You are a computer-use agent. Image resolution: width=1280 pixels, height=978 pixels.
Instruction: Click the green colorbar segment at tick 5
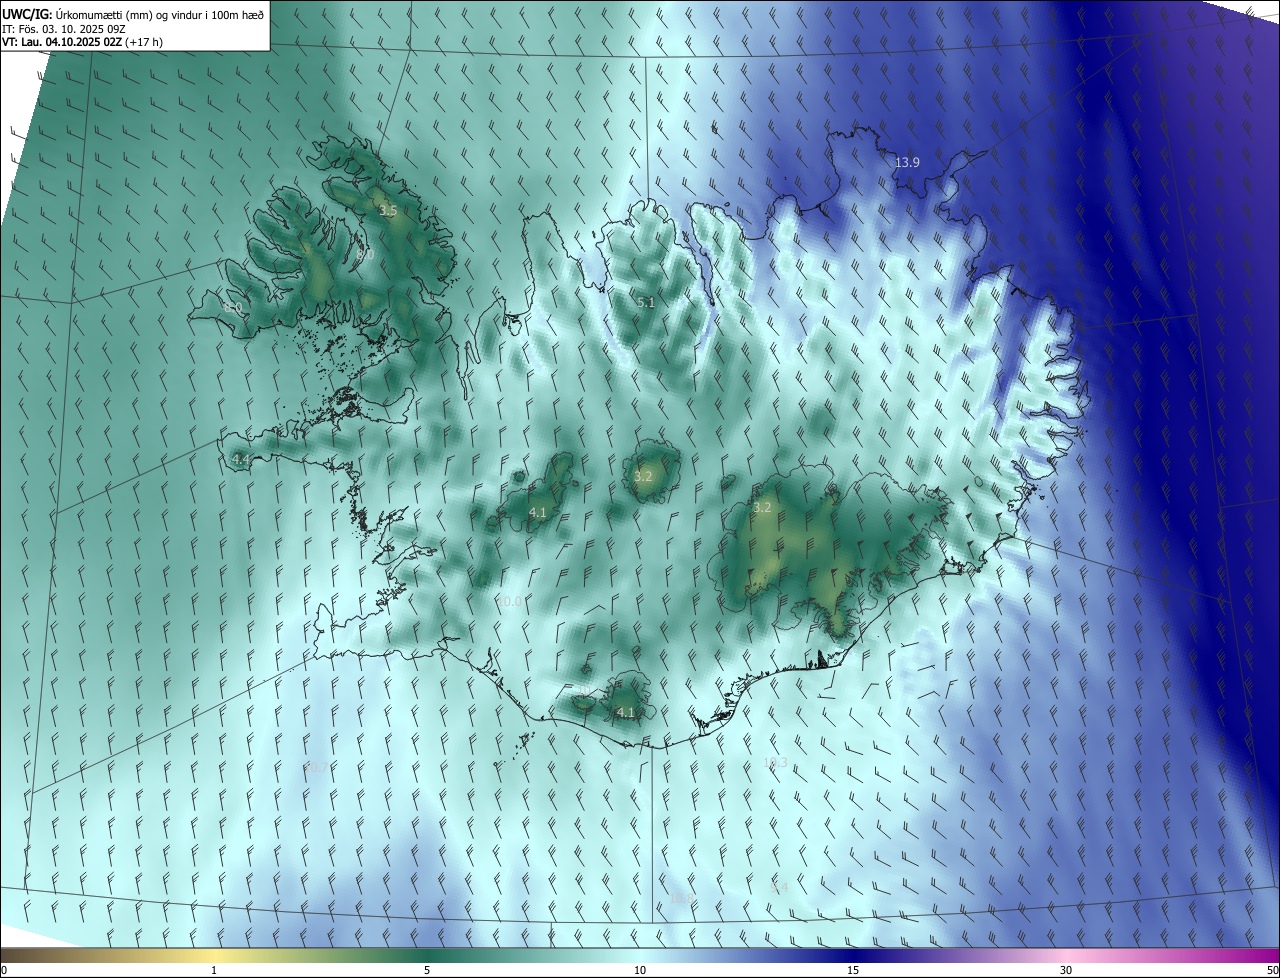[x=427, y=955]
